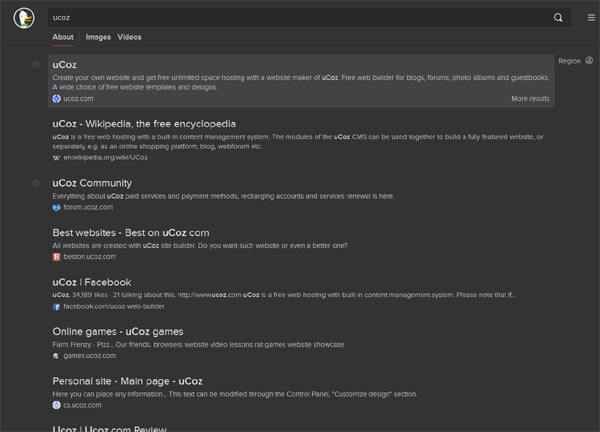Image resolution: width=600 pixels, height=432 pixels.
Task: Click the Facebook snippet mentioning 34,189 likes
Action: [284, 295]
